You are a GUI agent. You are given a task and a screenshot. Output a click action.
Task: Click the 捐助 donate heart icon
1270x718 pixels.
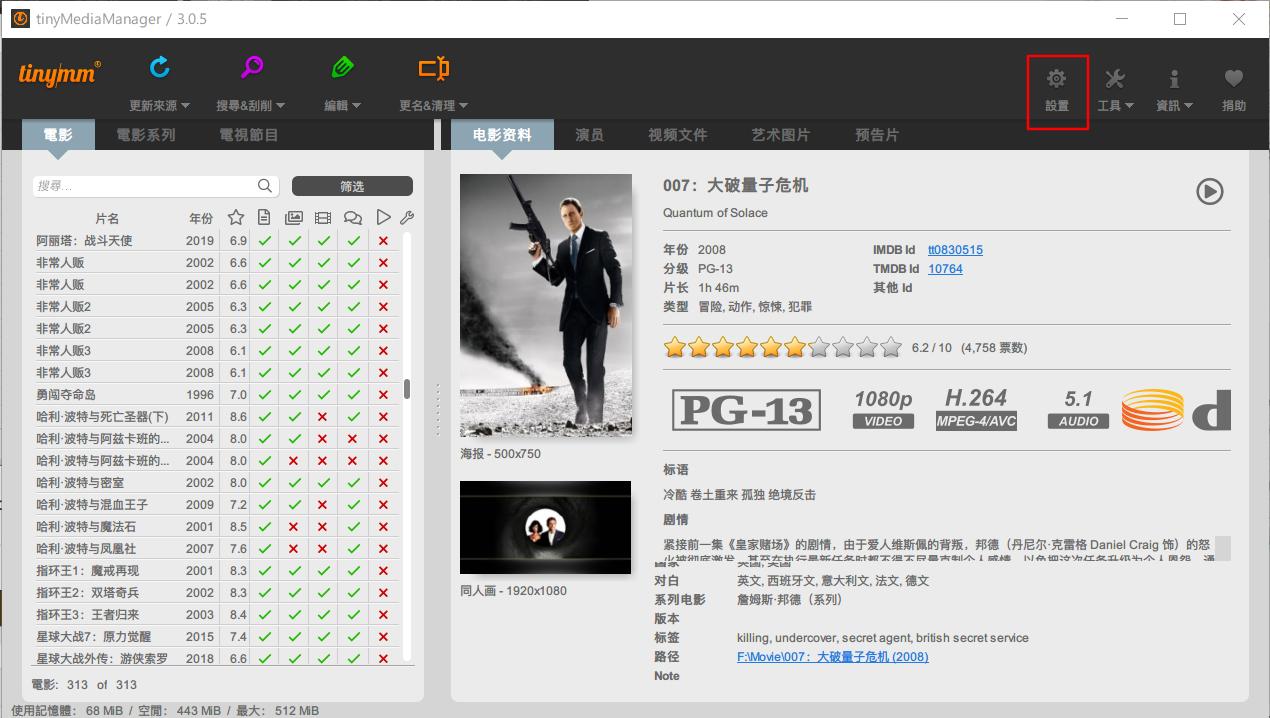click(1233, 76)
